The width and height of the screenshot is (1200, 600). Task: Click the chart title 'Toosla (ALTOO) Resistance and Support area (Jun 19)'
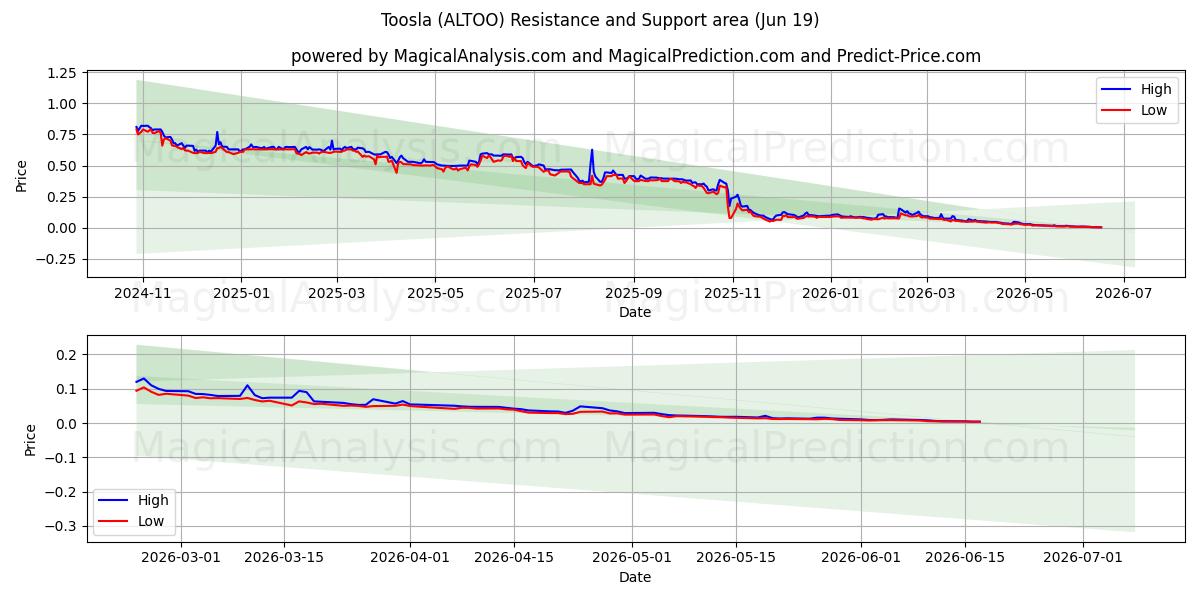600,20
